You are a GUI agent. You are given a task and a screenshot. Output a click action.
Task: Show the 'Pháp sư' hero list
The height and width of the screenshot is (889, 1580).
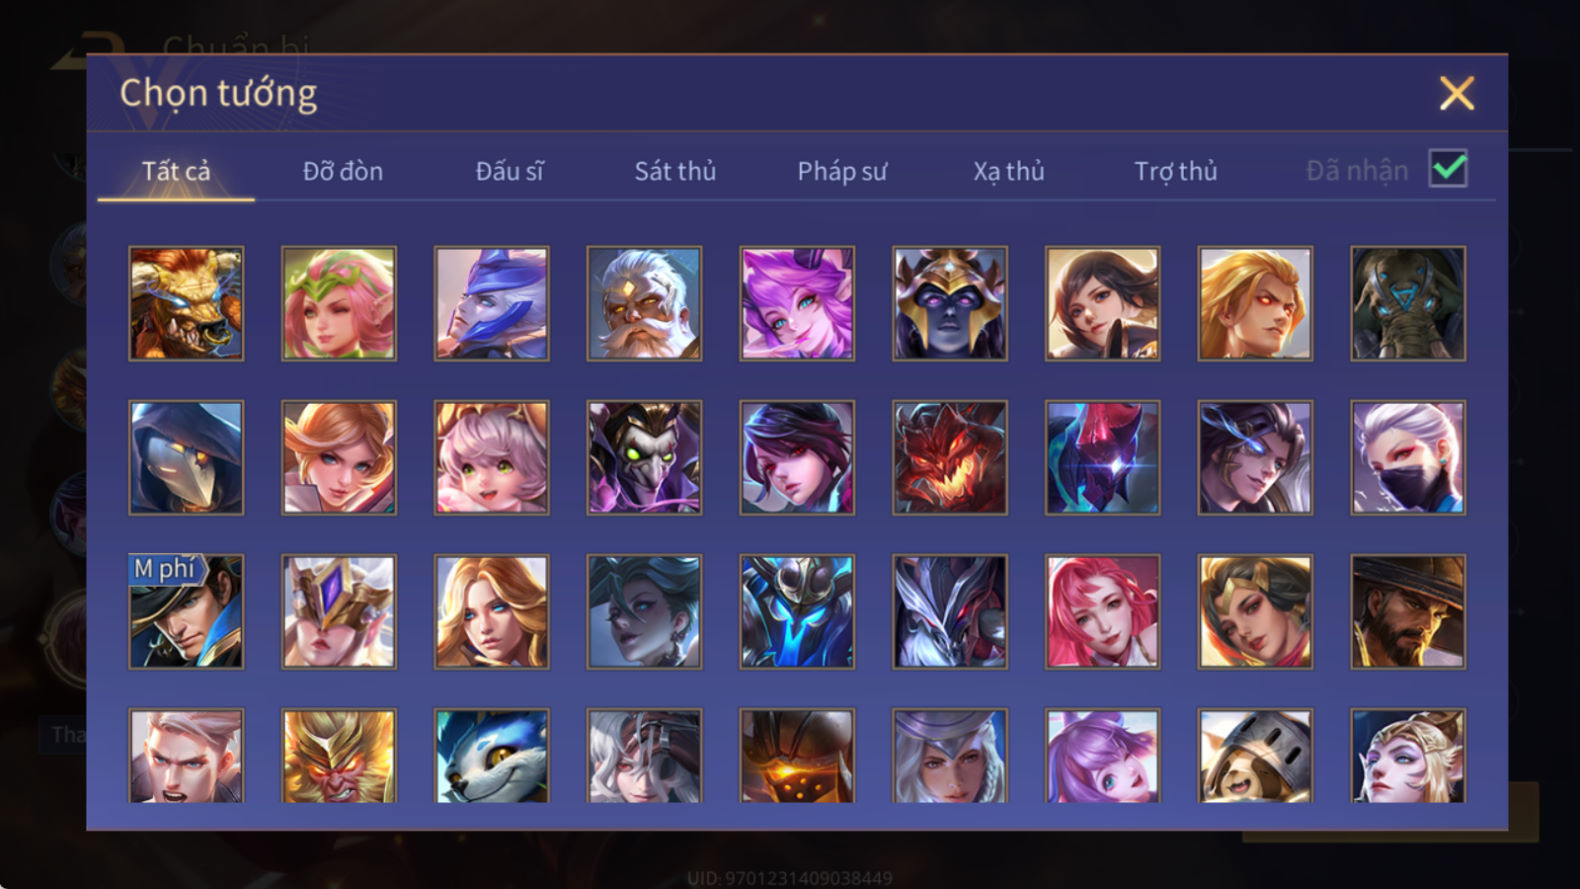(842, 171)
